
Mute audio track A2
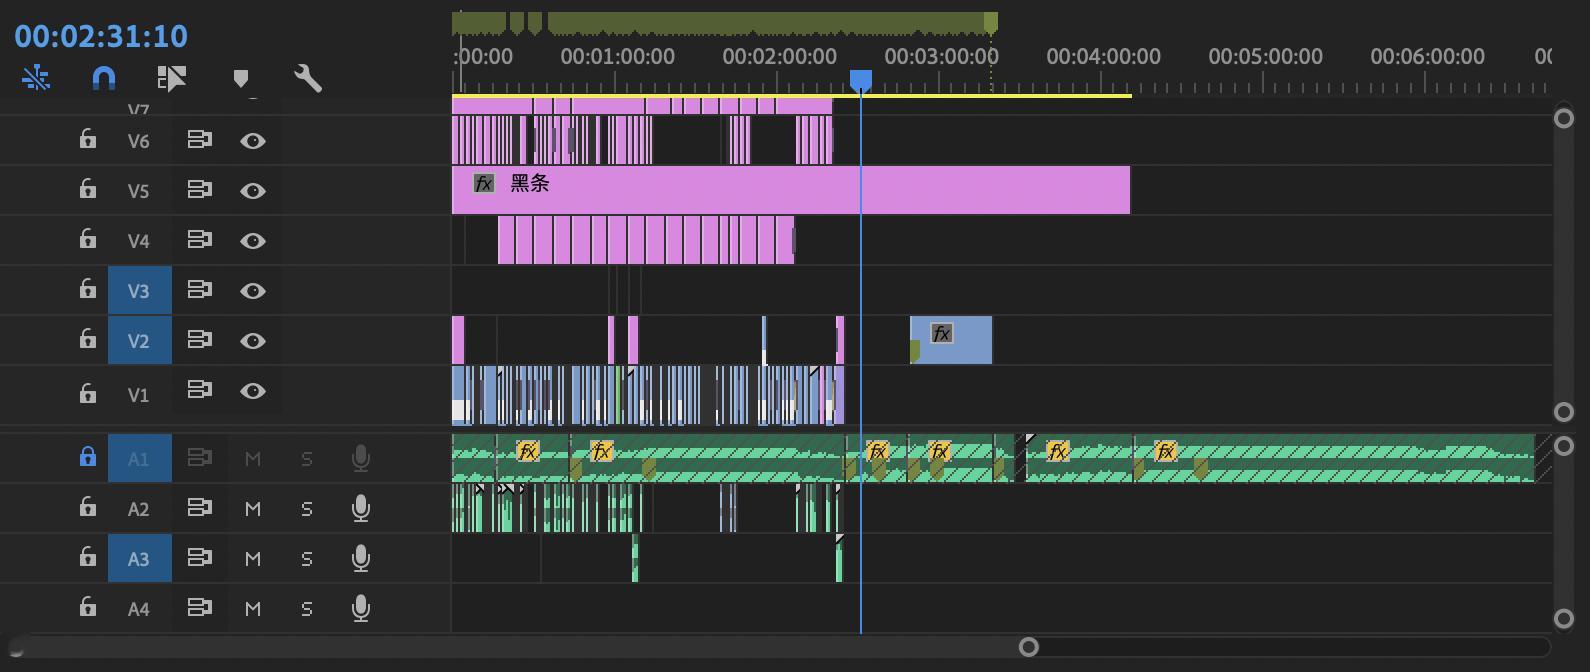tap(253, 509)
